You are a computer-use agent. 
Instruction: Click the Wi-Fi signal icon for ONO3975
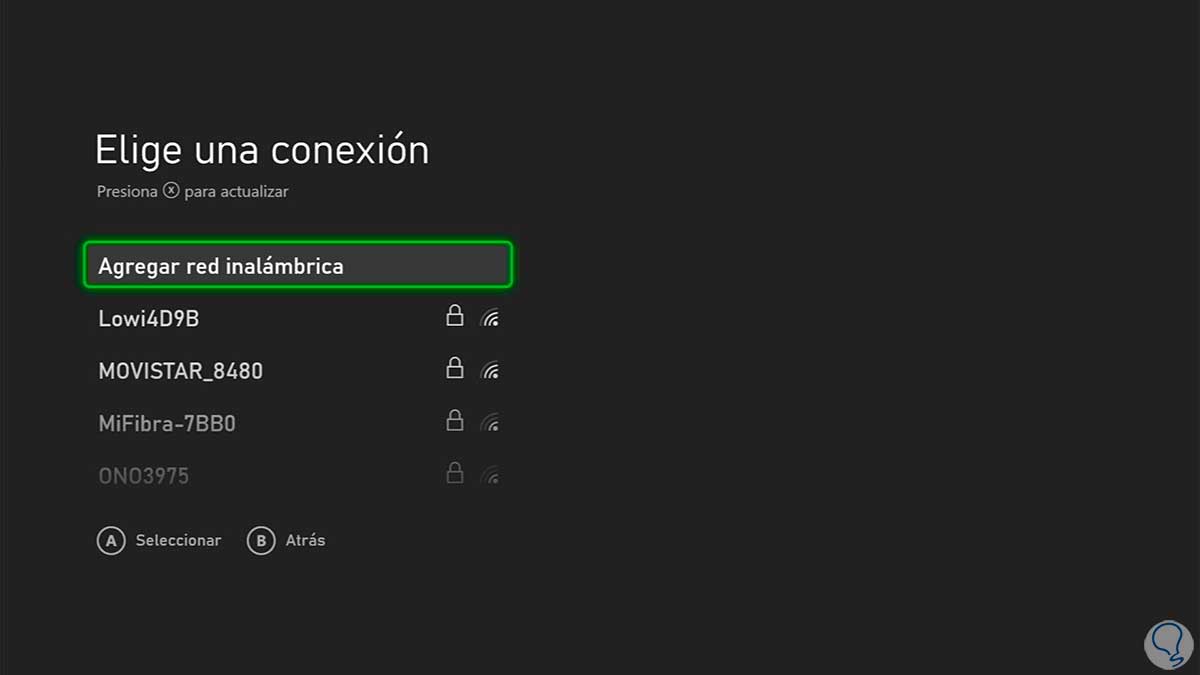click(x=490, y=476)
